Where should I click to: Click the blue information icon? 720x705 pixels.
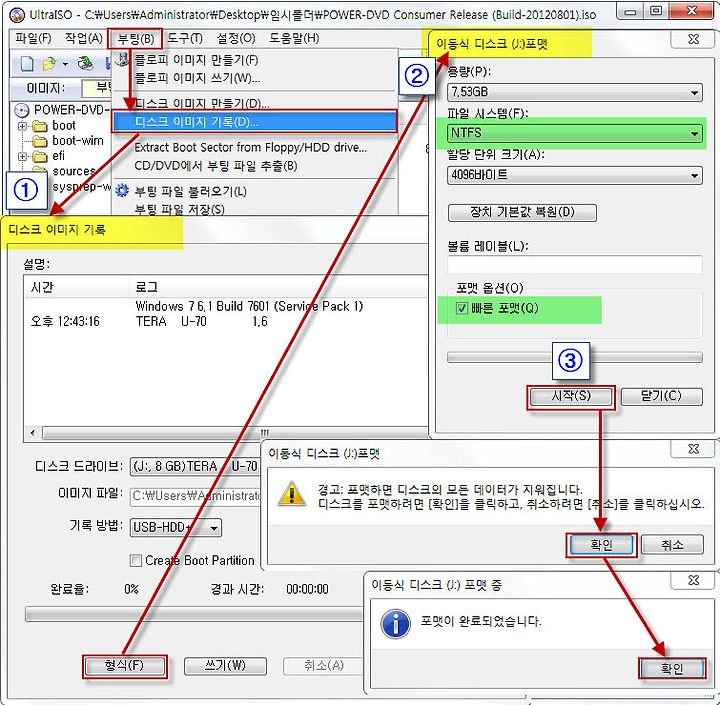click(x=395, y=624)
